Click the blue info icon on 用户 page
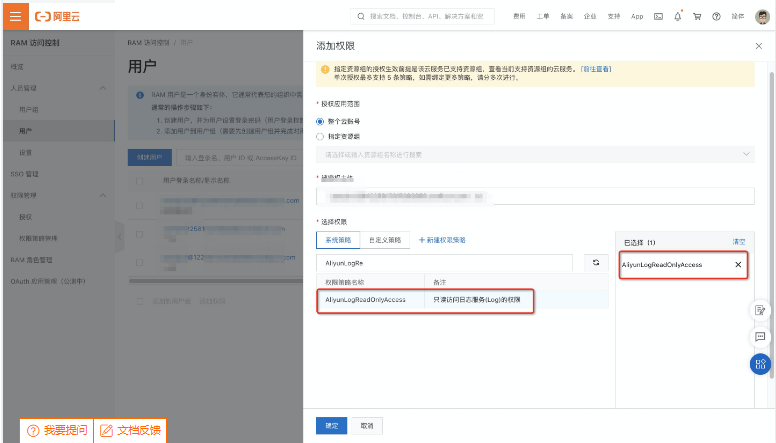776x443 pixels. [x=140, y=95]
